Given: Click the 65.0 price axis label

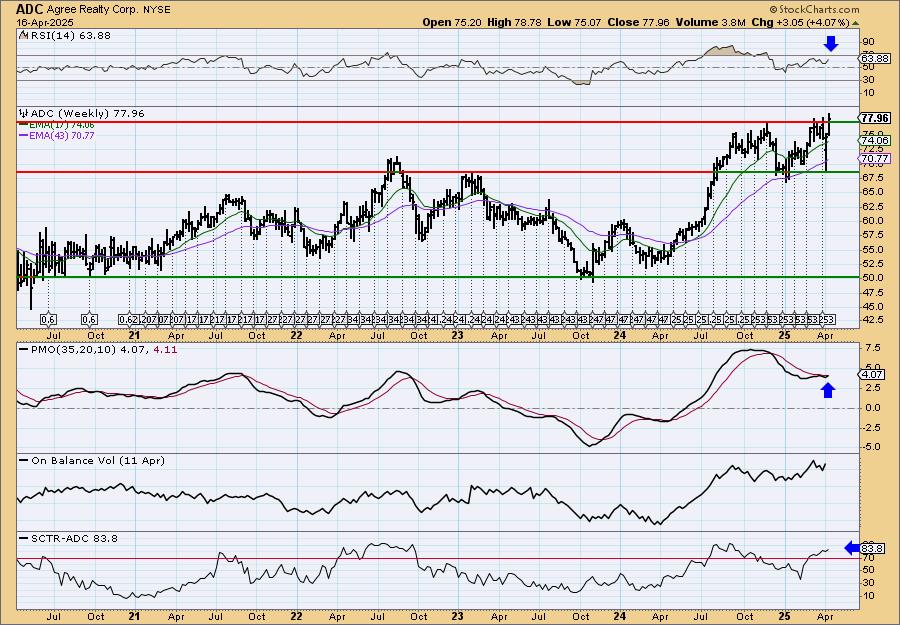Looking at the screenshot, I should tap(871, 192).
